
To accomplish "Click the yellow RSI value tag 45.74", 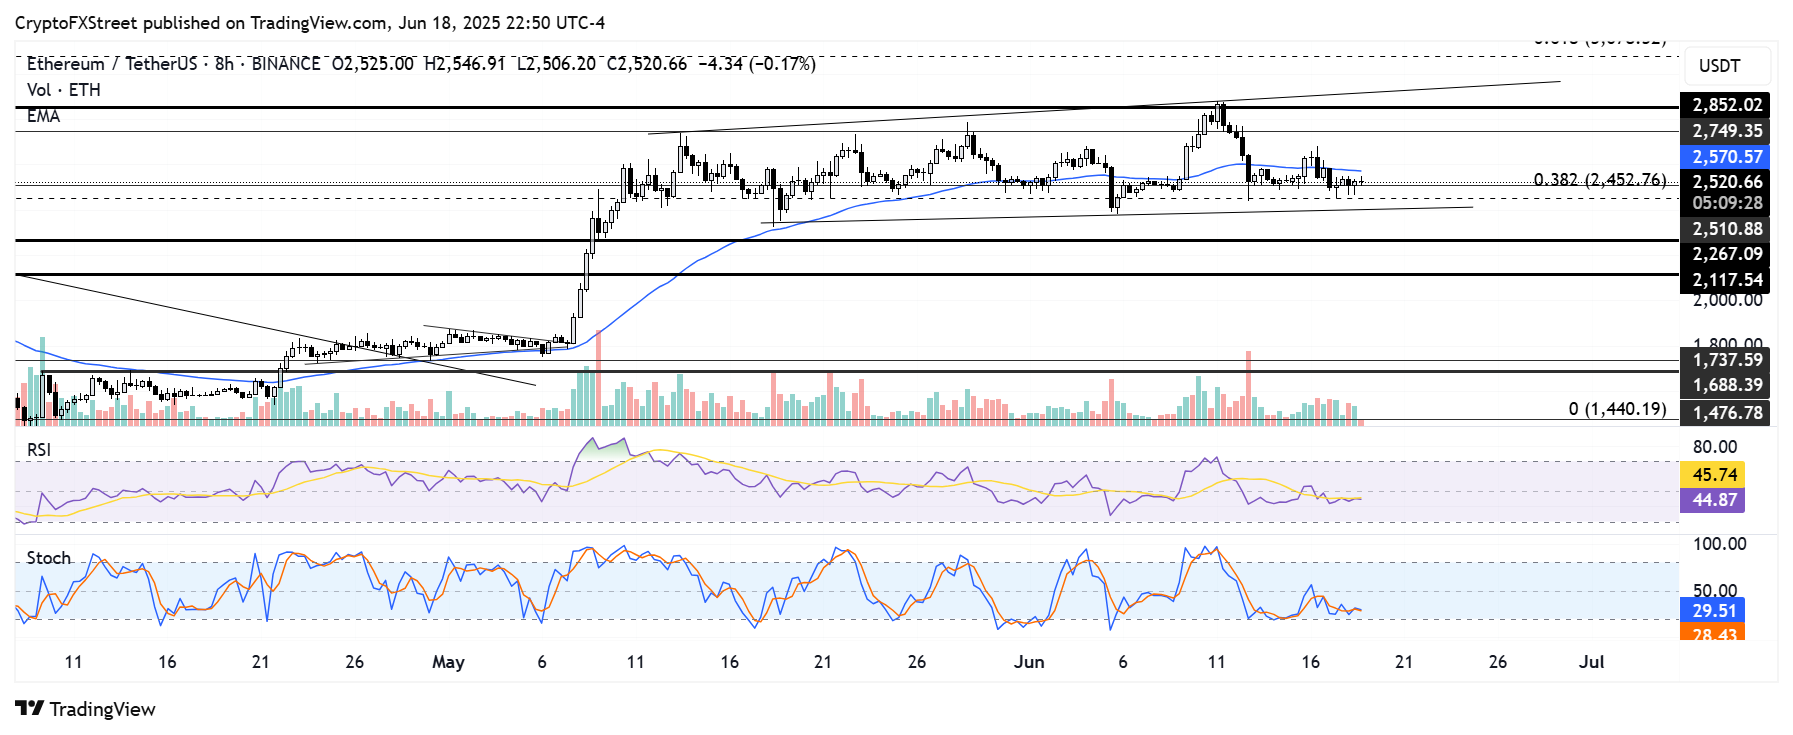I will point(1714,475).
